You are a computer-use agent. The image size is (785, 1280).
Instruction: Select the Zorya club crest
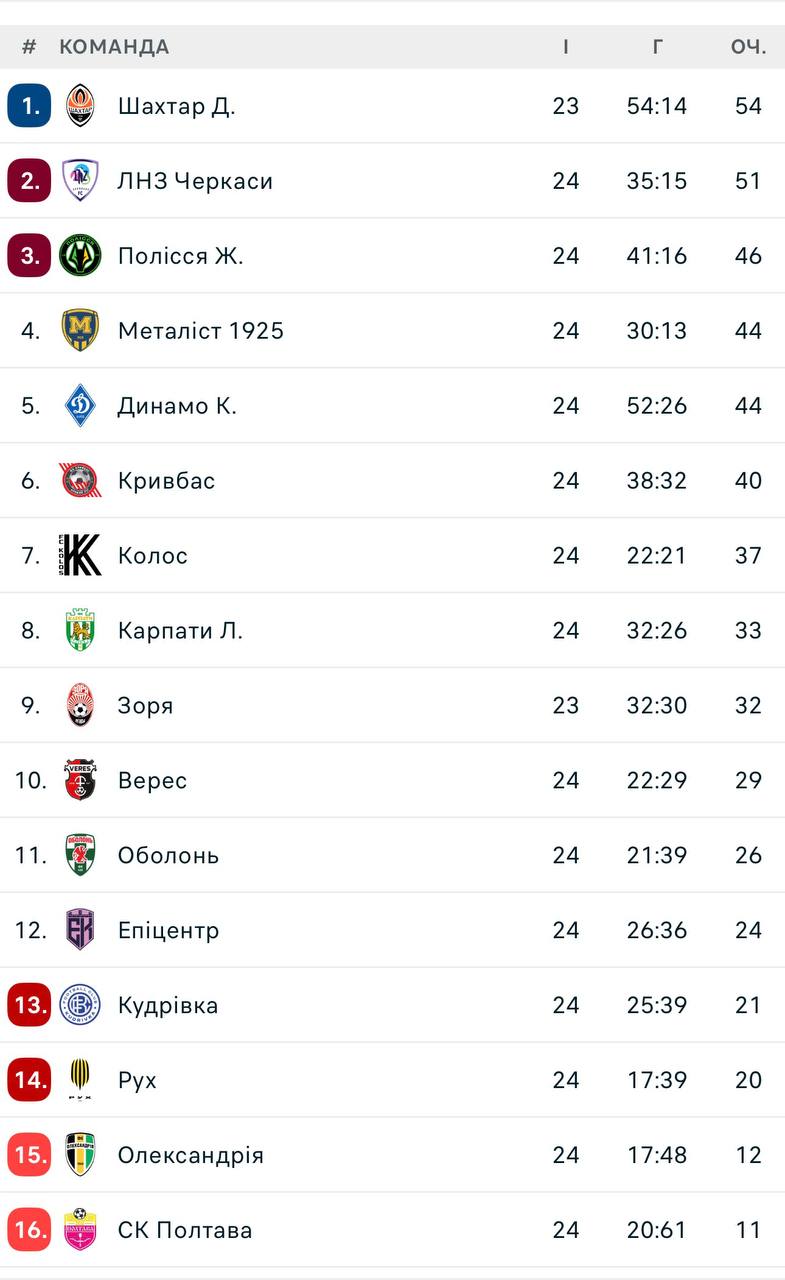click(80, 706)
